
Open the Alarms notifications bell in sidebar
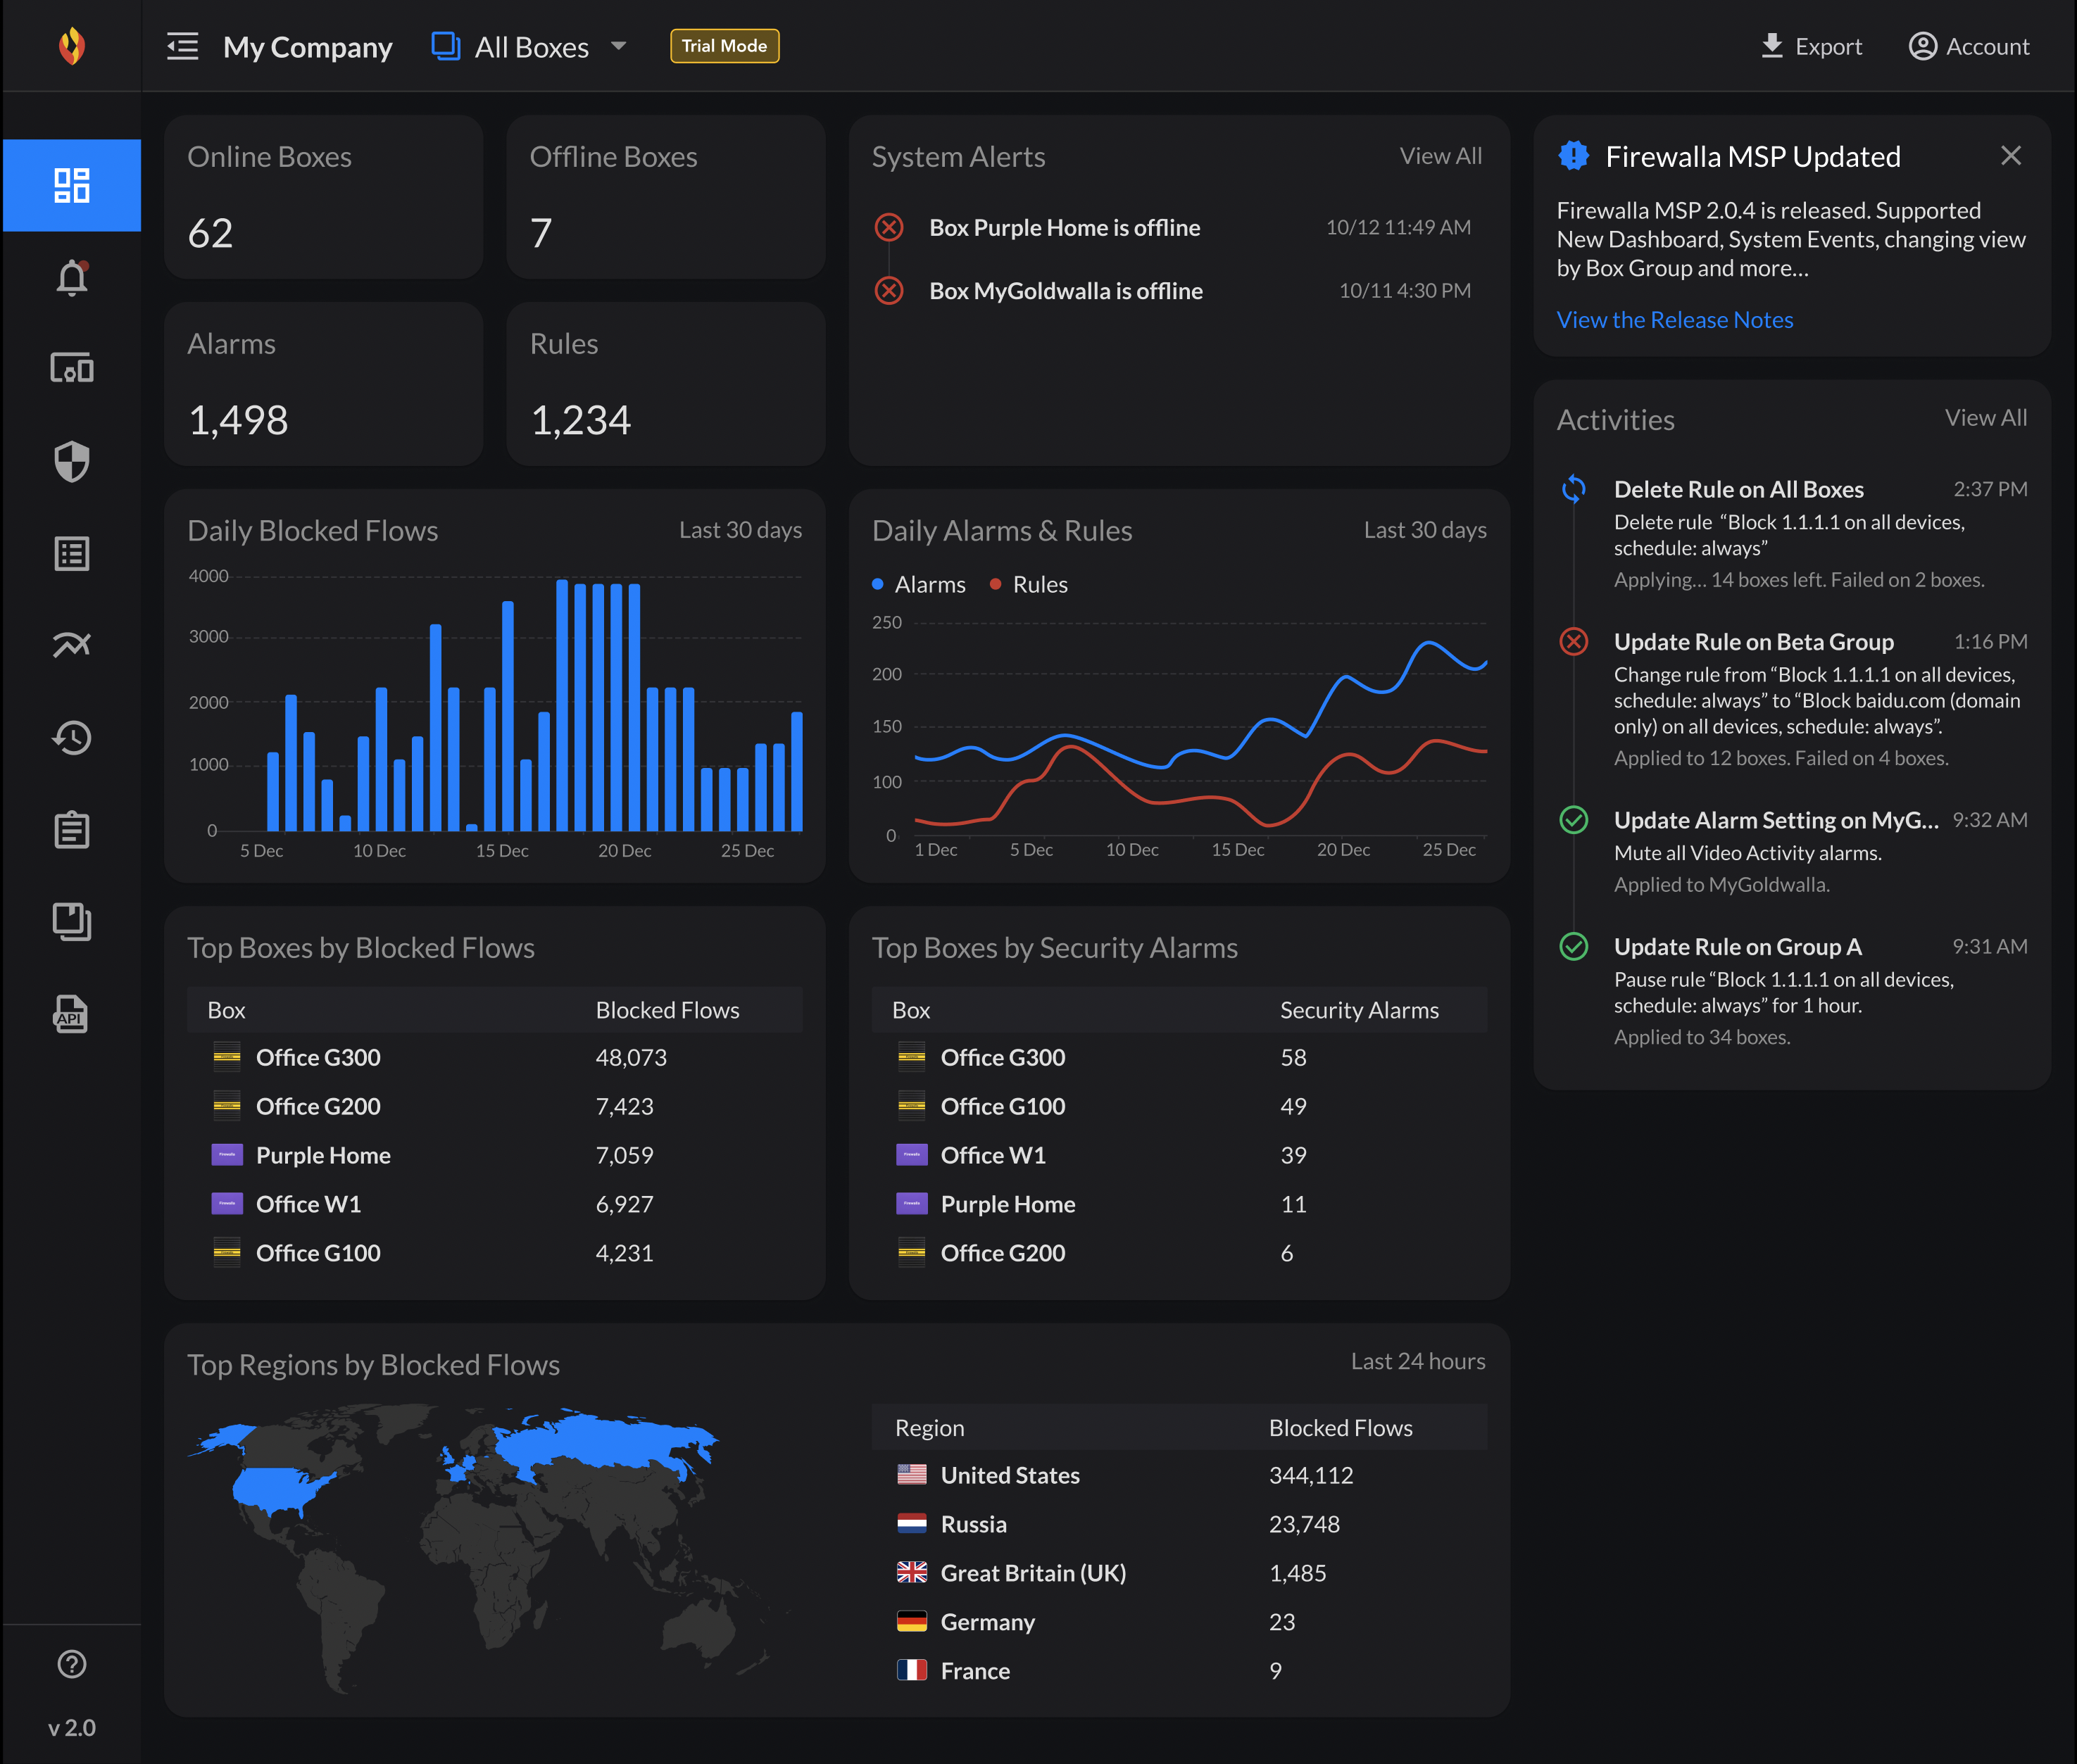[x=71, y=277]
